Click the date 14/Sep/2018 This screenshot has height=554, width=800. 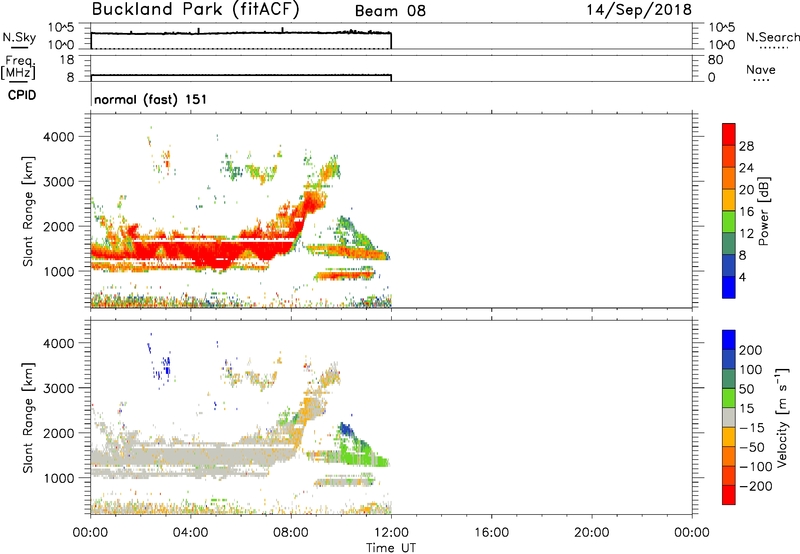click(639, 10)
